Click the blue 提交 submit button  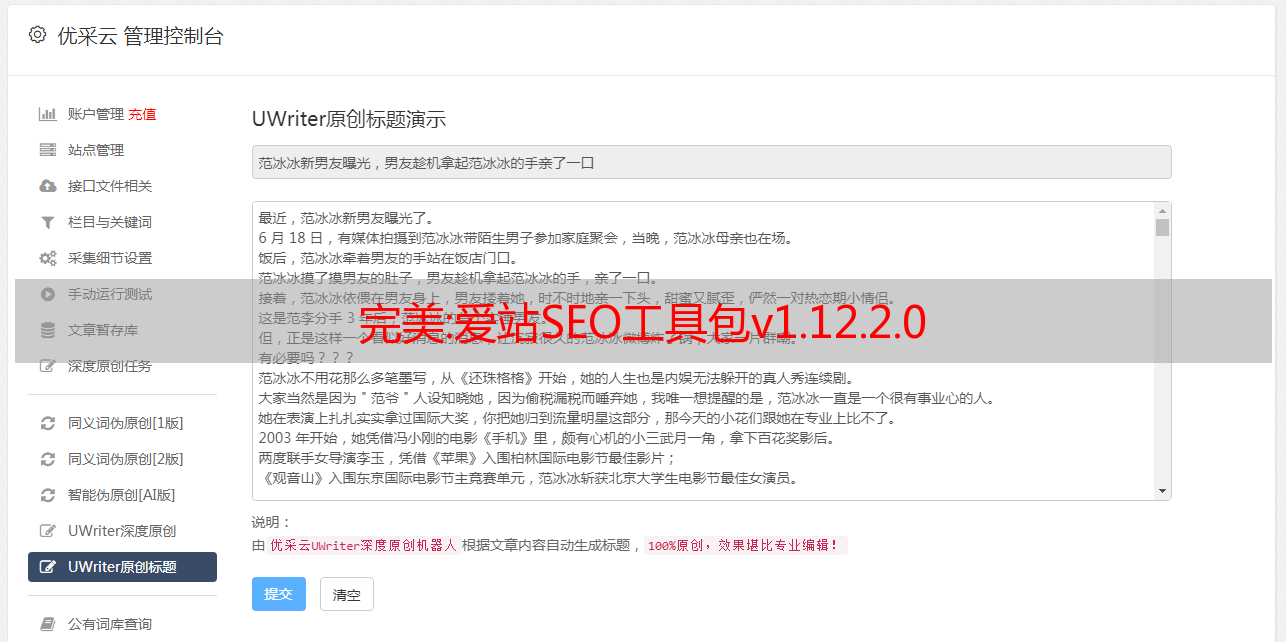coord(278,594)
